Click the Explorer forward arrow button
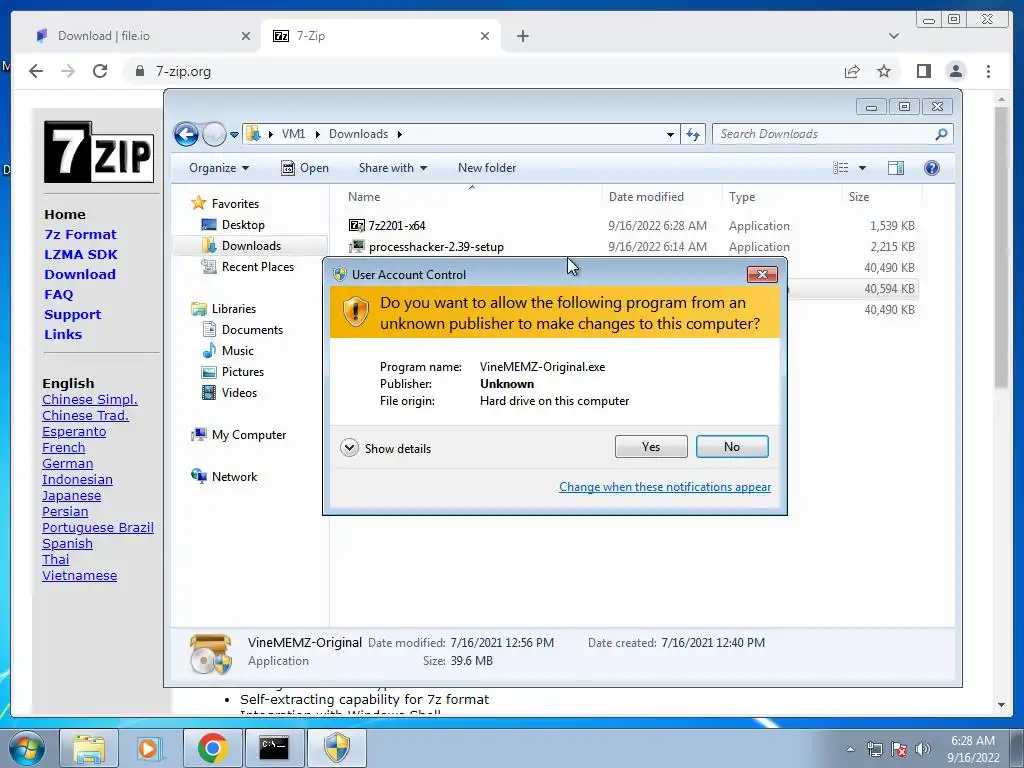Image resolution: width=1024 pixels, height=768 pixels. click(x=214, y=135)
